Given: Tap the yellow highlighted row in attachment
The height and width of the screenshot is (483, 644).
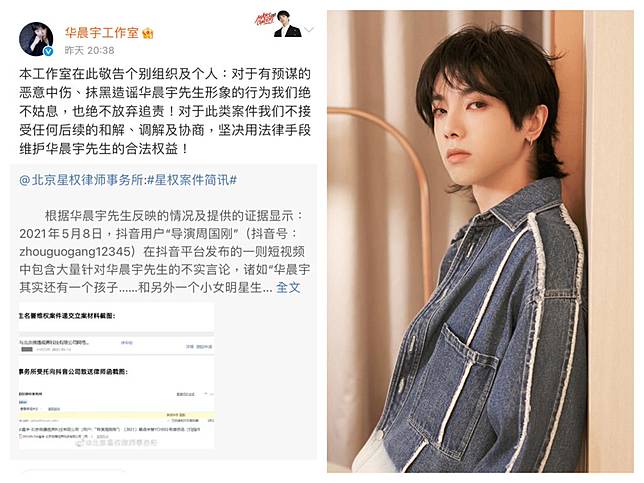Looking at the screenshot, I should (x=117, y=415).
